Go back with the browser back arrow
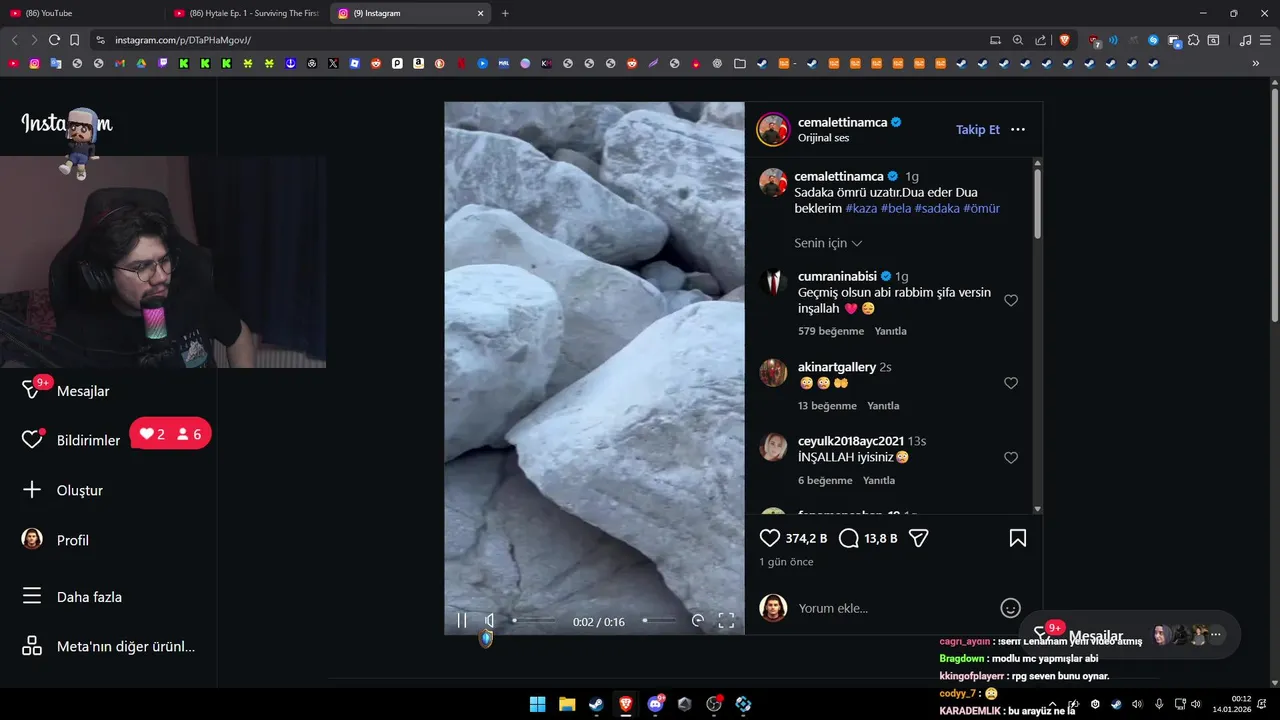The image size is (1280, 720). 14,40
